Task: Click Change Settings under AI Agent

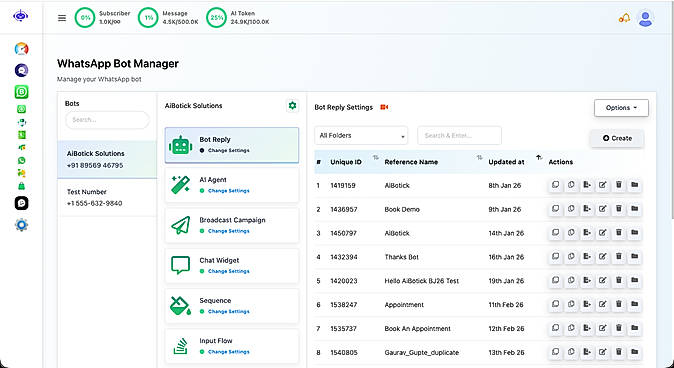Action: [228, 190]
